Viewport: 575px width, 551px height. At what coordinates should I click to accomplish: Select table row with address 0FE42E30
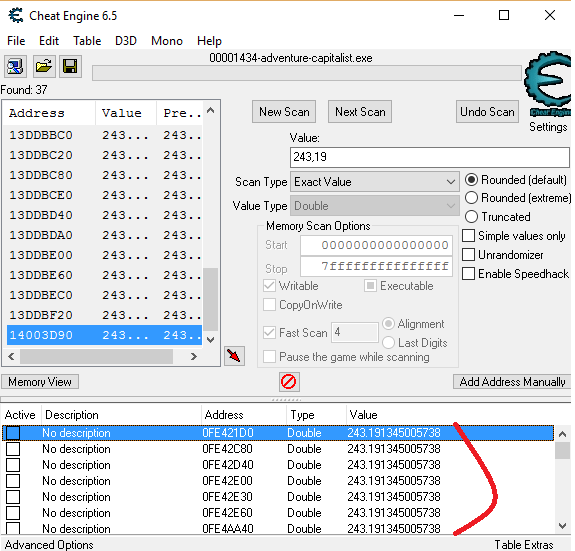coord(278,497)
